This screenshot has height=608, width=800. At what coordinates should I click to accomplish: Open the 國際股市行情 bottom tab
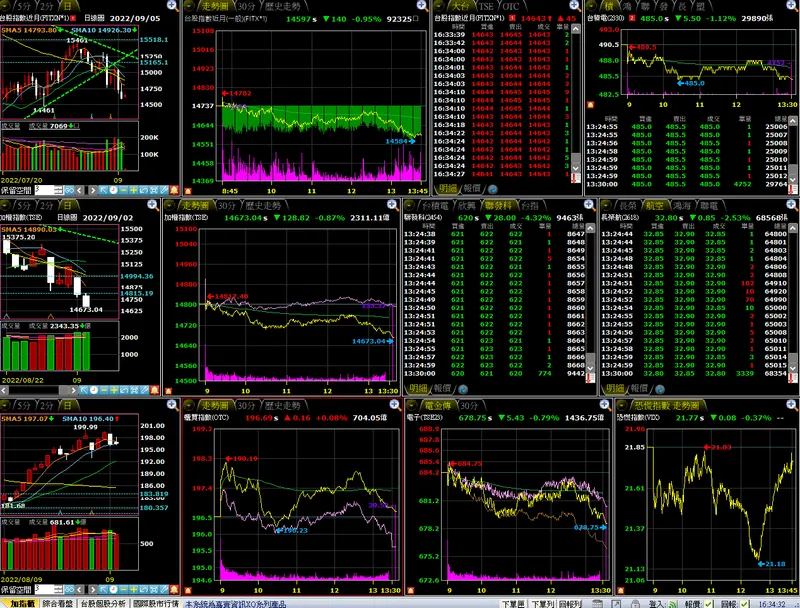click(x=156, y=603)
